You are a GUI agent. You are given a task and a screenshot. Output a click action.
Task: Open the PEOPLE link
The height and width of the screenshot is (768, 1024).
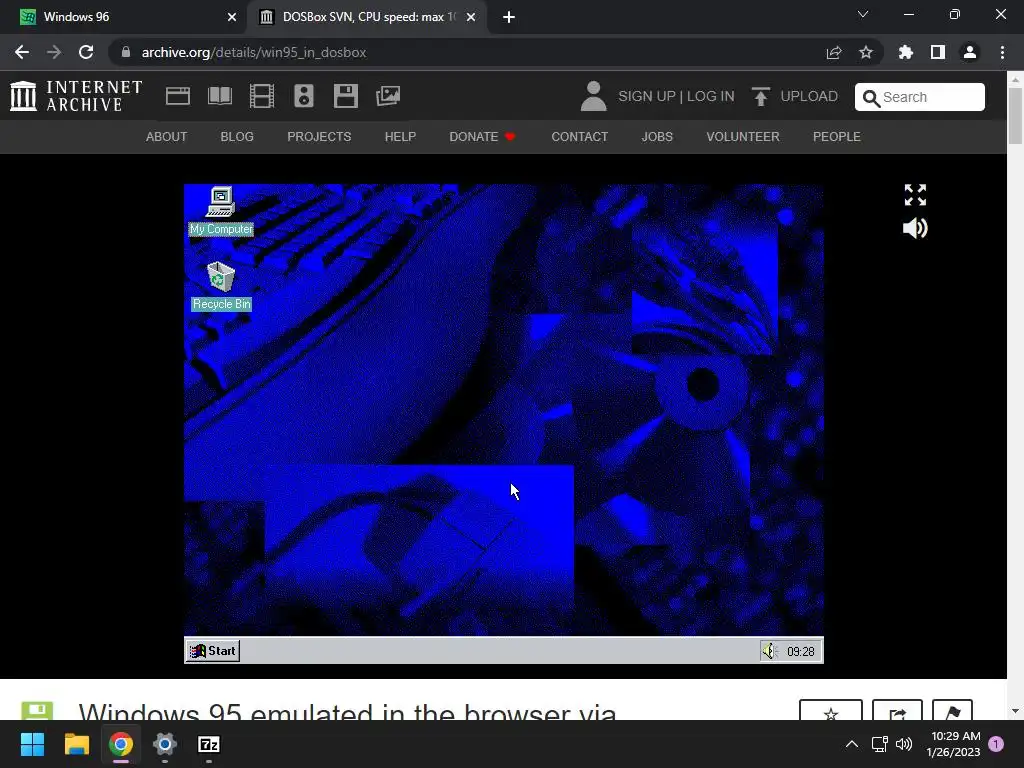837,136
